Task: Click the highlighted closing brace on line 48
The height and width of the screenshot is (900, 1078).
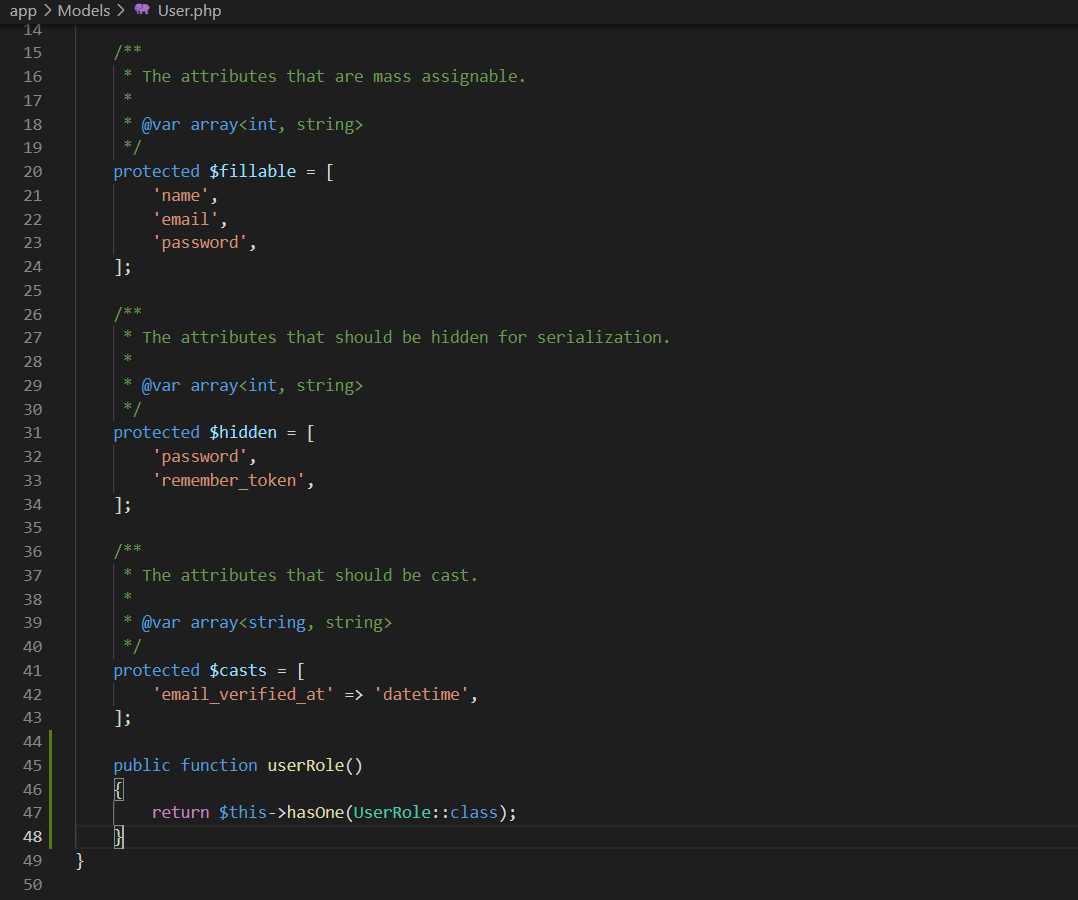Action: (118, 837)
